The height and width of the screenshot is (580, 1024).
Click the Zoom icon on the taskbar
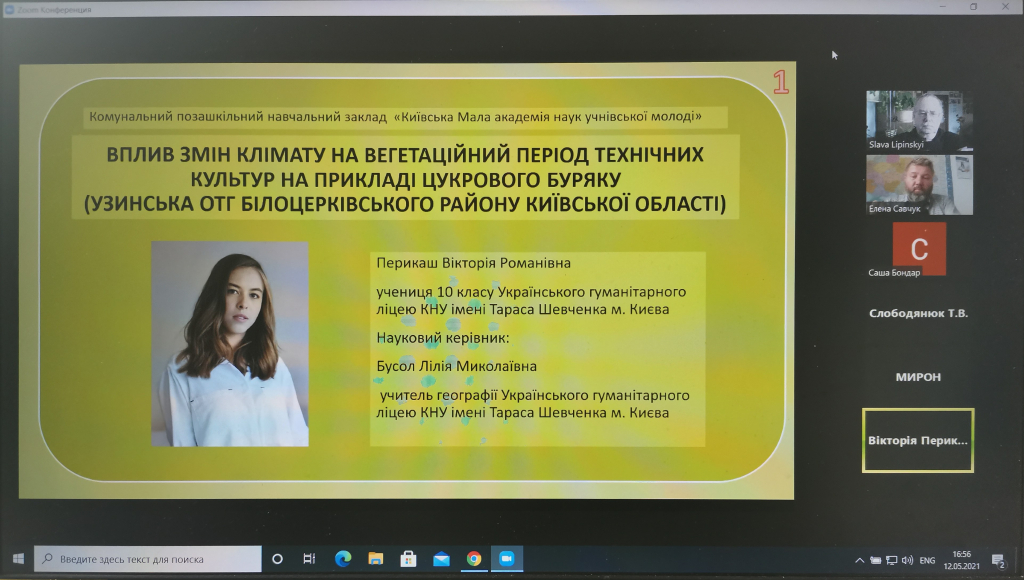coord(507,559)
